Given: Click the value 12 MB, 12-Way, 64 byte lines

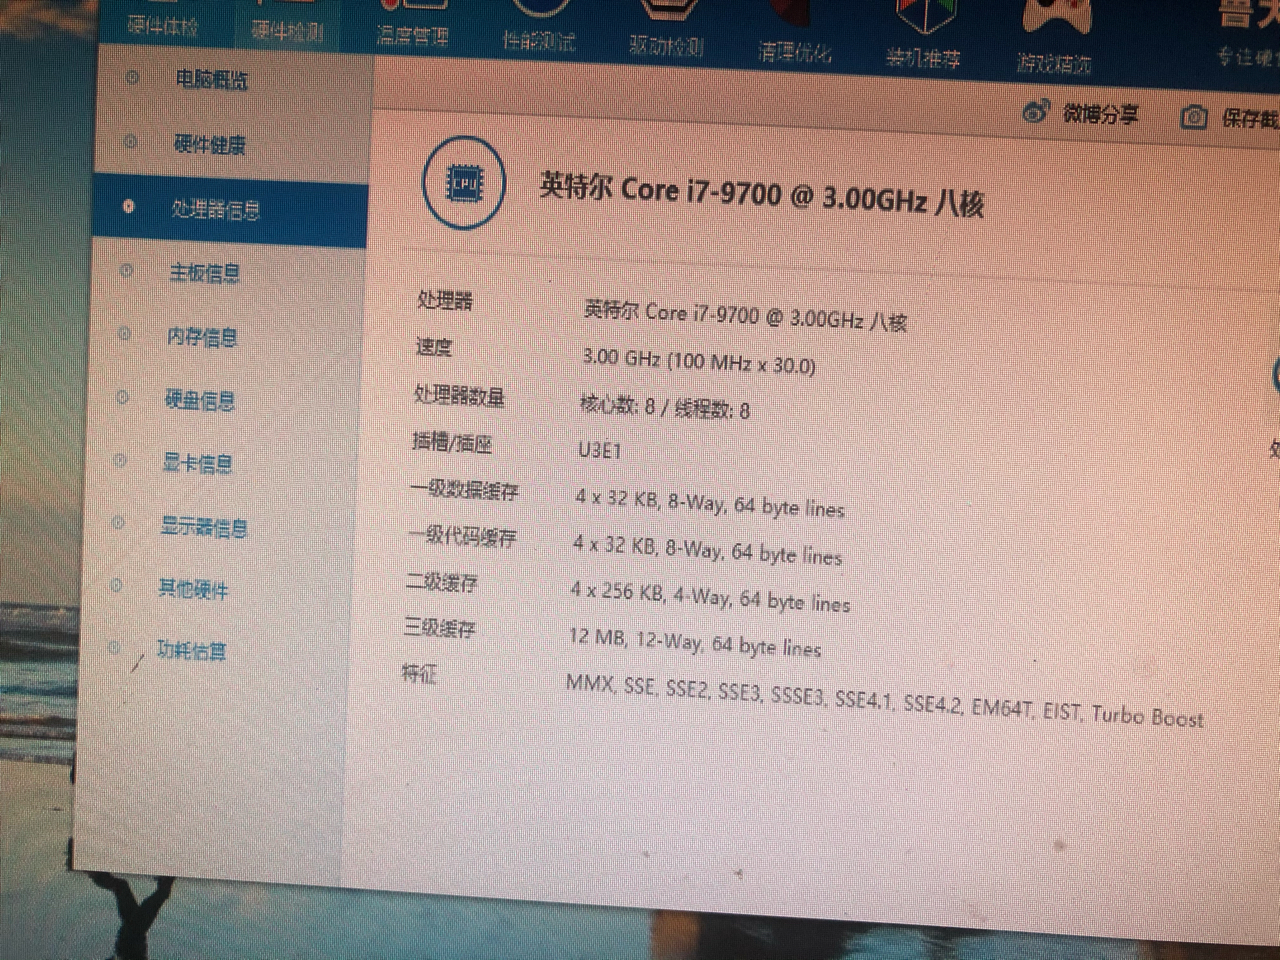Looking at the screenshot, I should [x=695, y=642].
